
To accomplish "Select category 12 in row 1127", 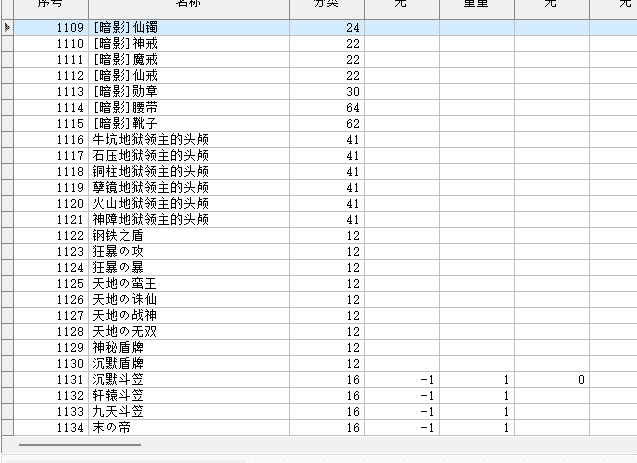I will tap(327, 316).
